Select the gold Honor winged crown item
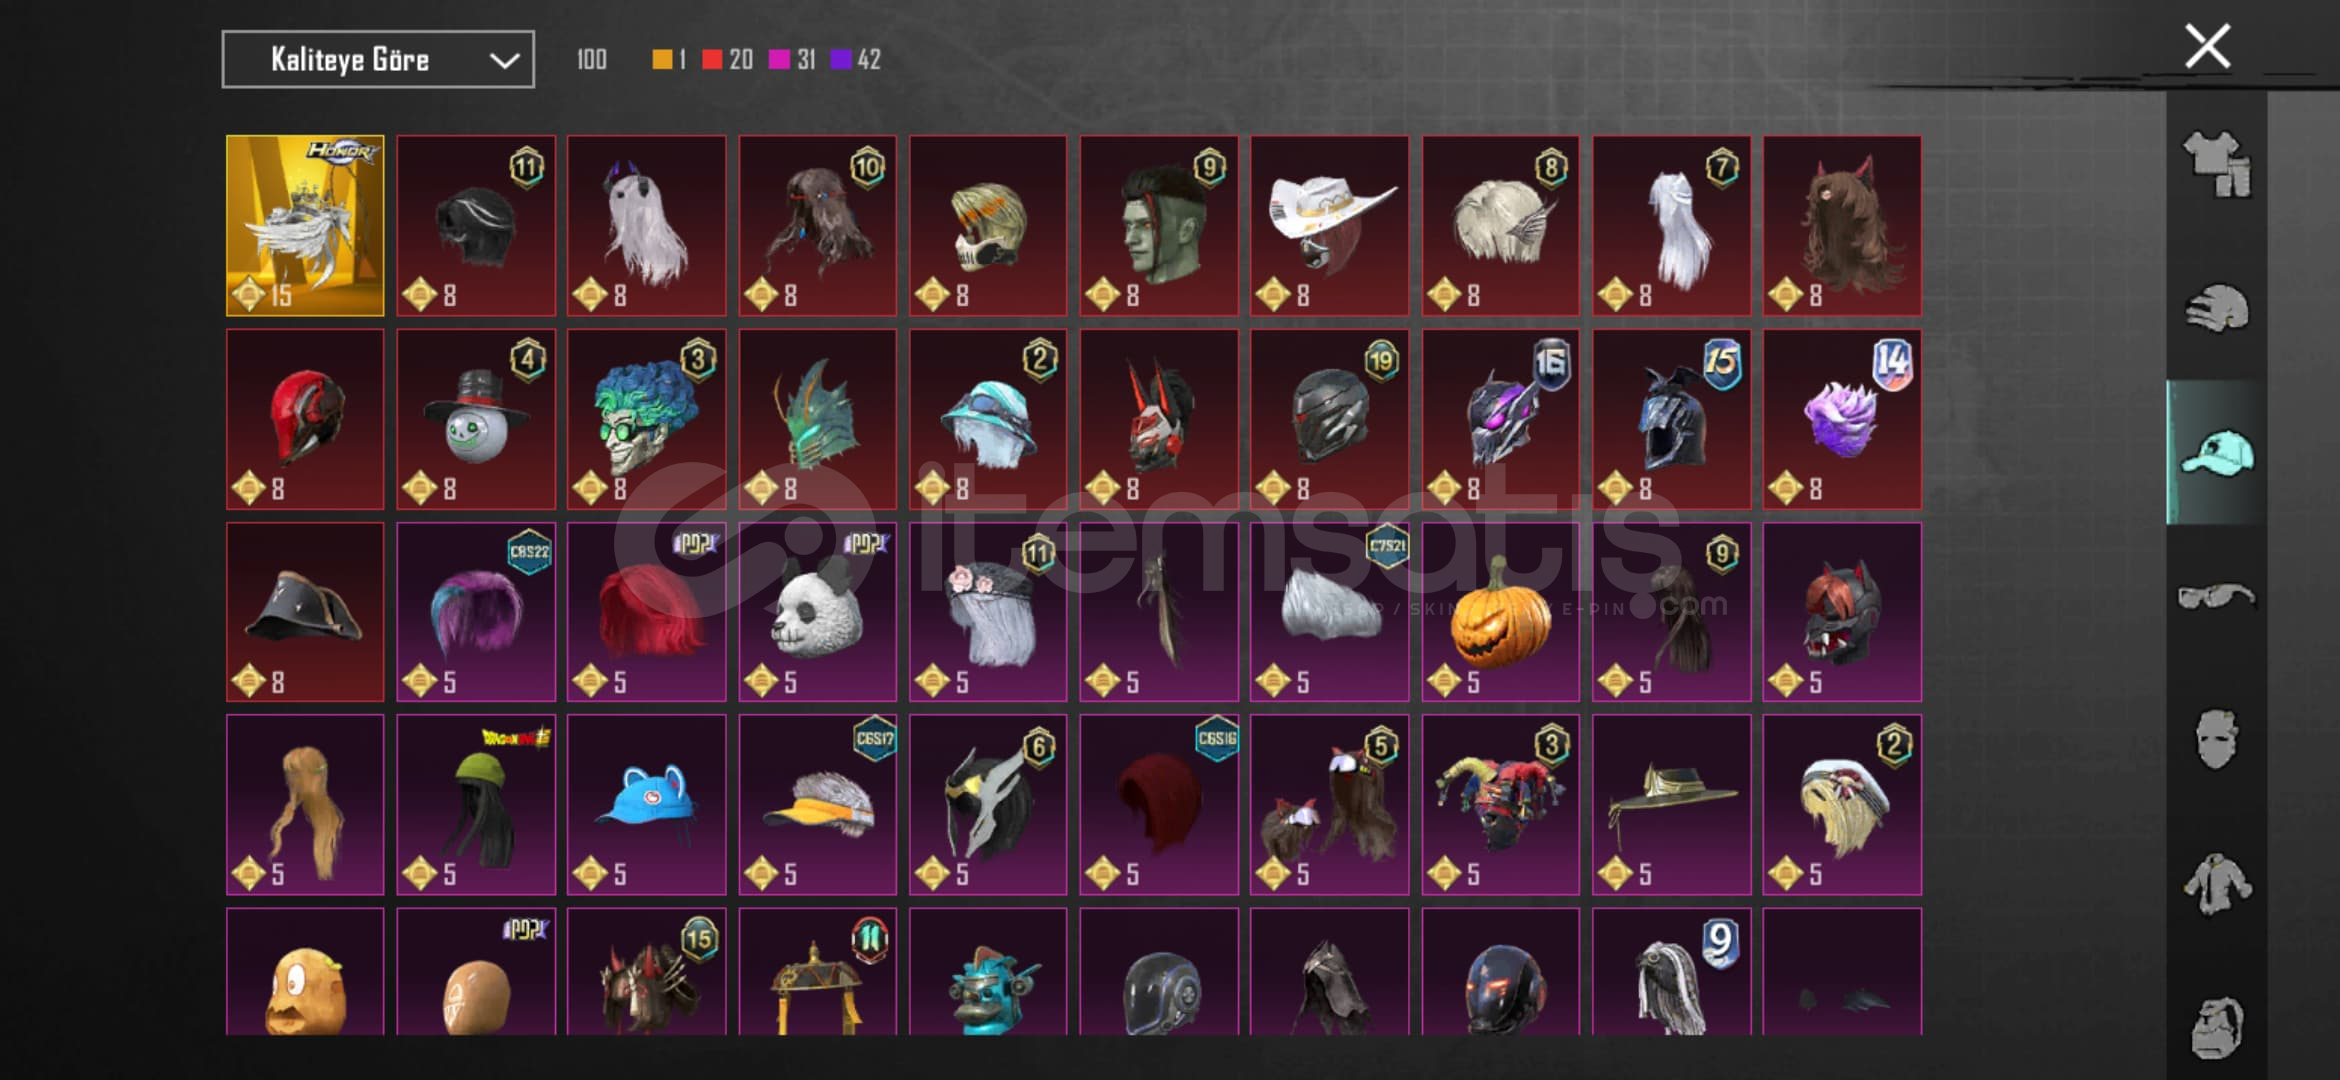This screenshot has width=2340, height=1080. click(305, 226)
